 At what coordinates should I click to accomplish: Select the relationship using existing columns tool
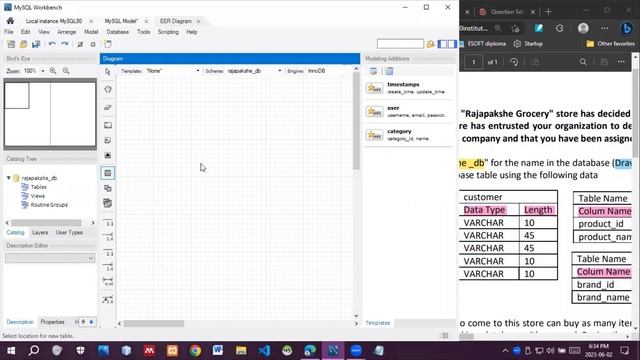coord(108,299)
